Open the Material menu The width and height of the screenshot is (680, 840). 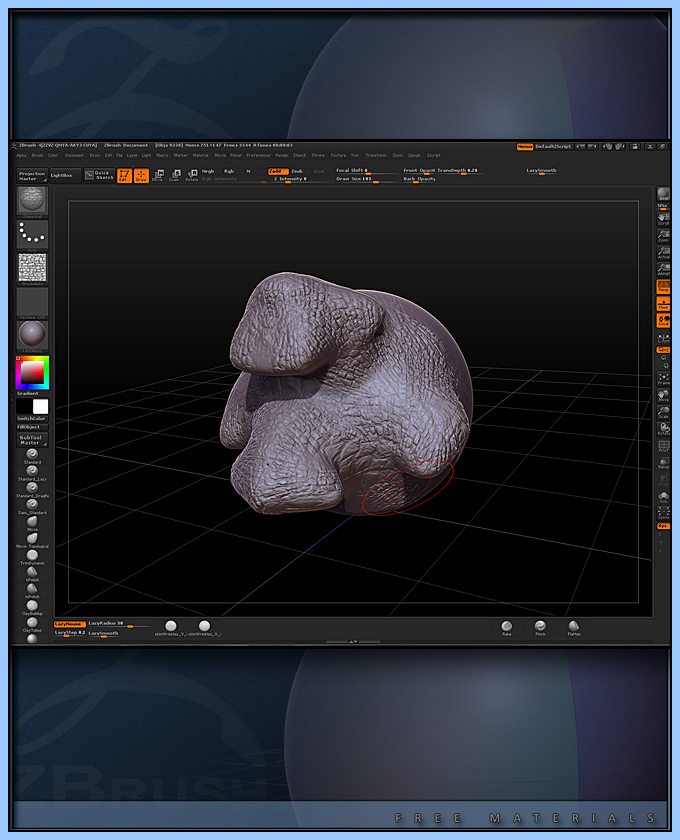click(x=200, y=155)
